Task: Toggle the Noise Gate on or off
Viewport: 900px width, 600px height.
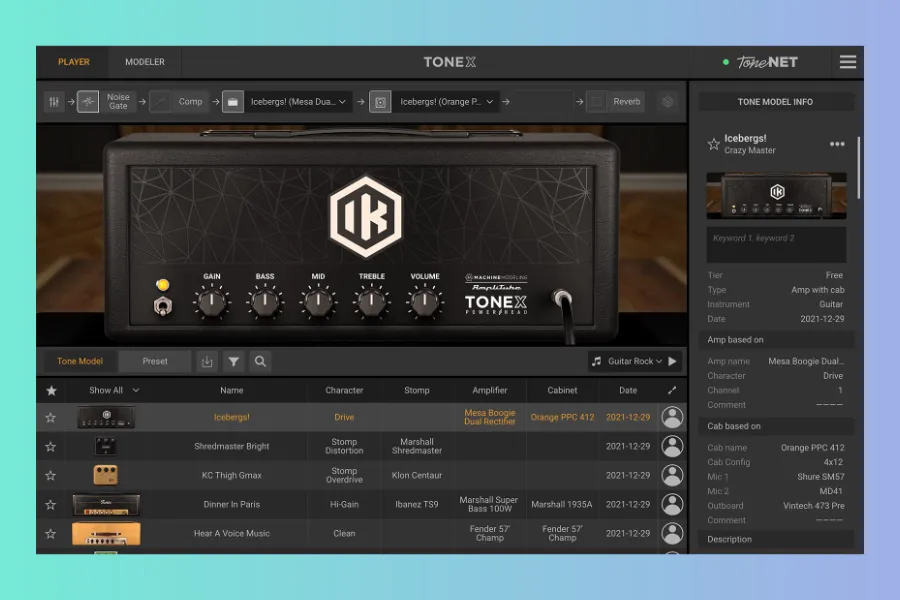Action: click(88, 102)
